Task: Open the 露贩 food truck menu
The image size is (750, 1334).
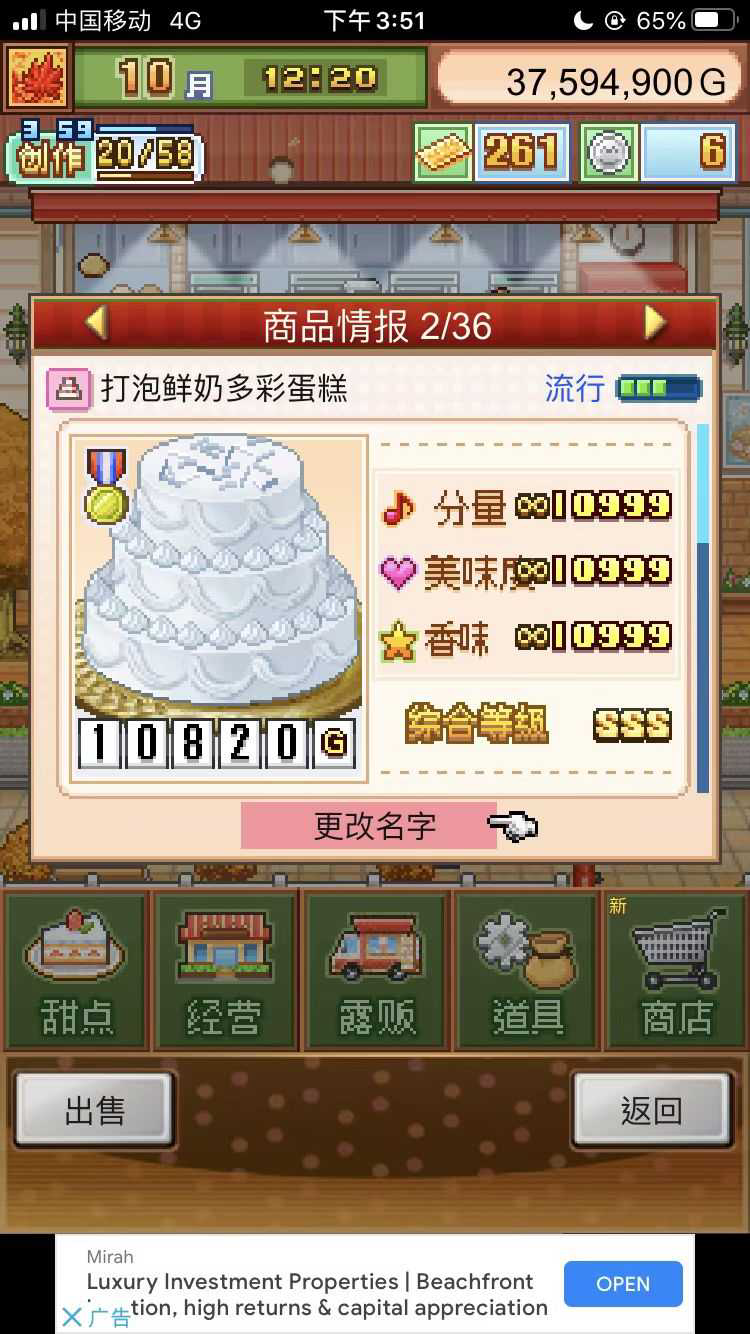Action: click(376, 969)
